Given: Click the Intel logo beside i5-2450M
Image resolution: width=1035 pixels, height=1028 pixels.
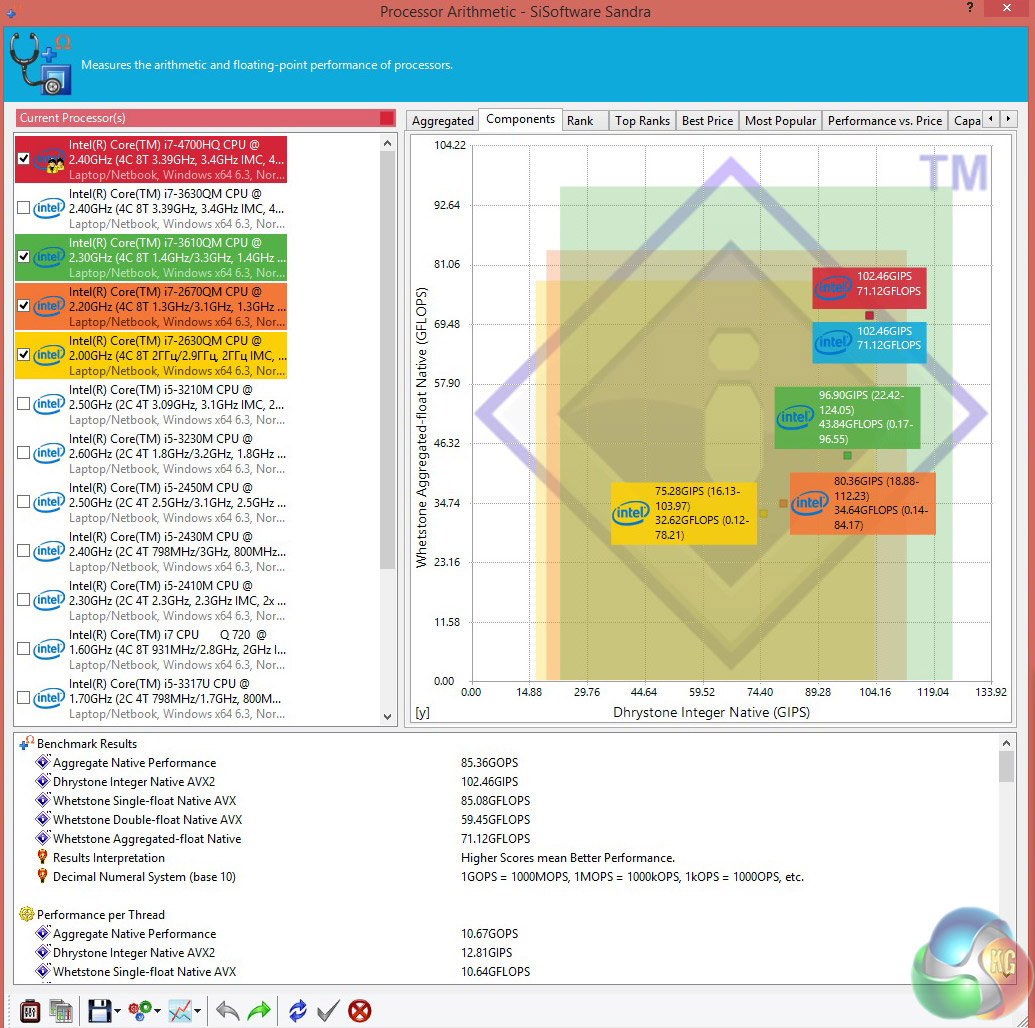Looking at the screenshot, I should tap(49, 502).
